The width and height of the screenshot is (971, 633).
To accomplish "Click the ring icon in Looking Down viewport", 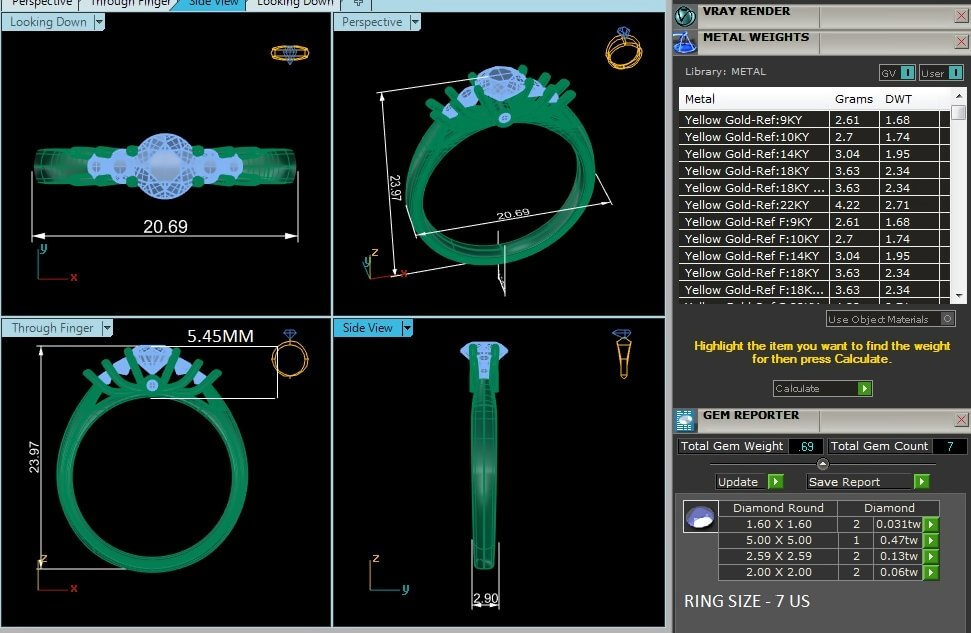I will coord(289,54).
